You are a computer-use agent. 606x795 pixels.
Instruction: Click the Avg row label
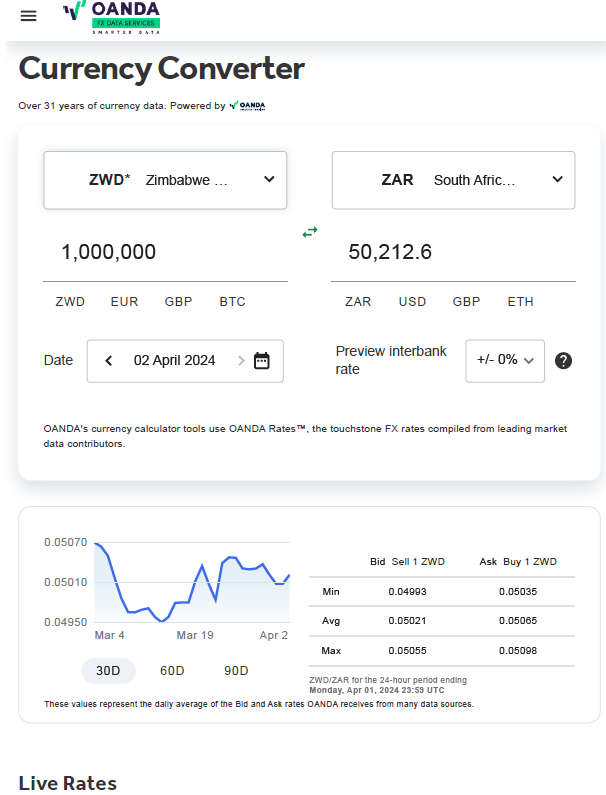point(331,621)
